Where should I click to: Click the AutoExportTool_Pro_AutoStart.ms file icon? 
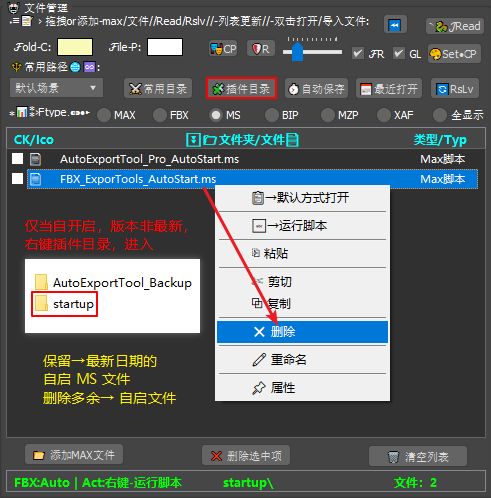click(35, 159)
